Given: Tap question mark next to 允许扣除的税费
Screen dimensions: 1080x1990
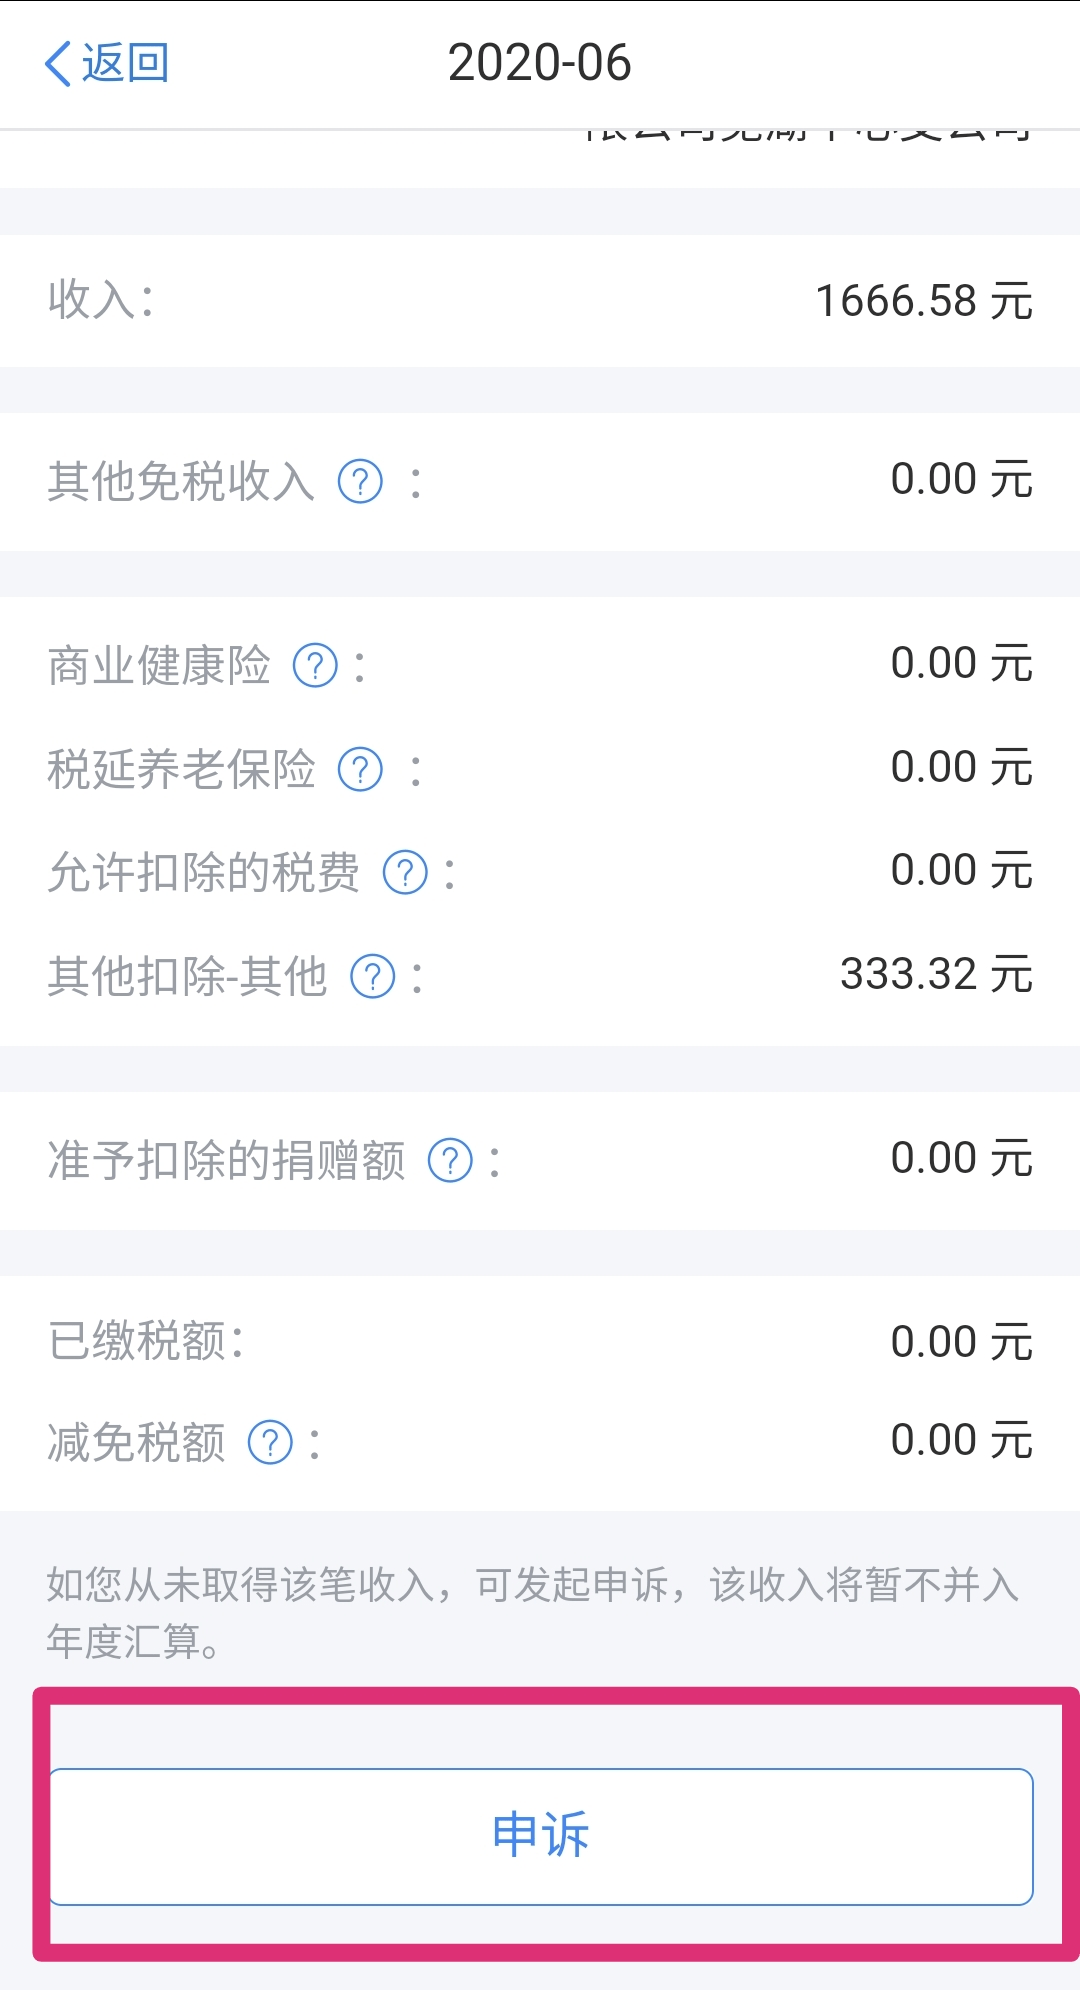Looking at the screenshot, I should [x=406, y=873].
